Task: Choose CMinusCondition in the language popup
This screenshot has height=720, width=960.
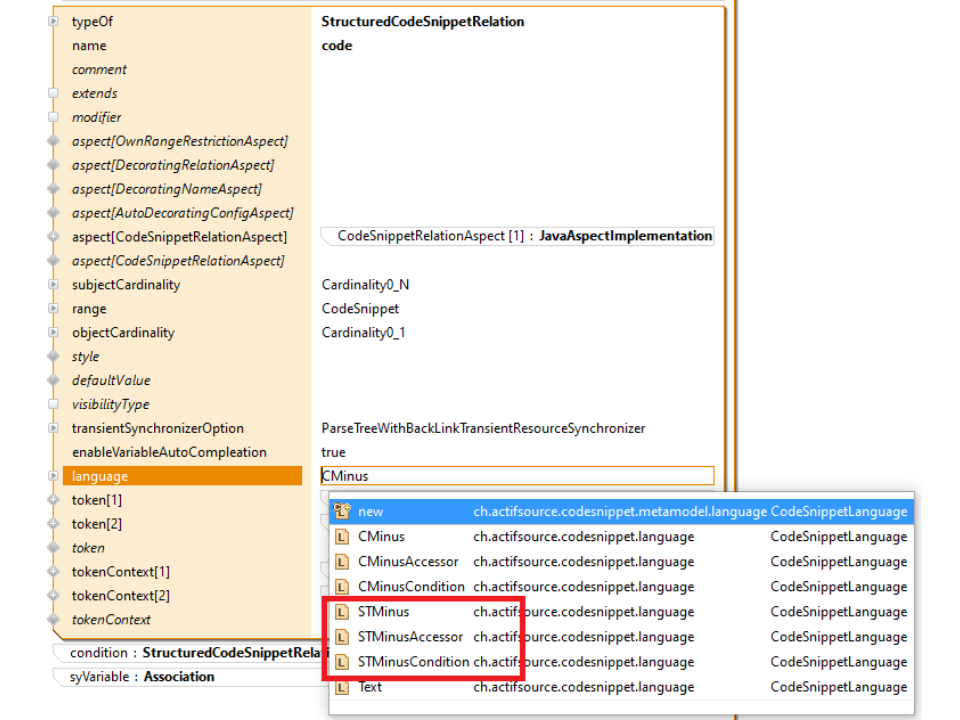Action: pyautogui.click(x=411, y=587)
